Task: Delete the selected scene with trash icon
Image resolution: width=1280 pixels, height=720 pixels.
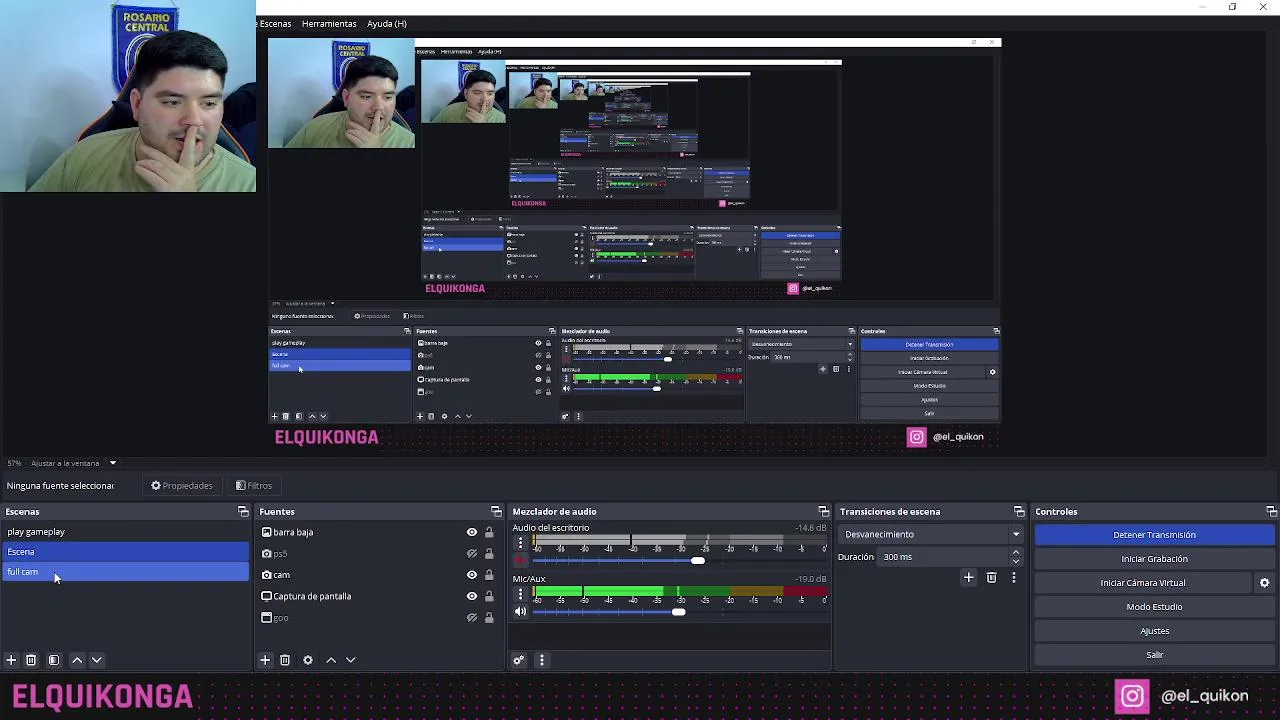Action: pyautogui.click(x=31, y=660)
